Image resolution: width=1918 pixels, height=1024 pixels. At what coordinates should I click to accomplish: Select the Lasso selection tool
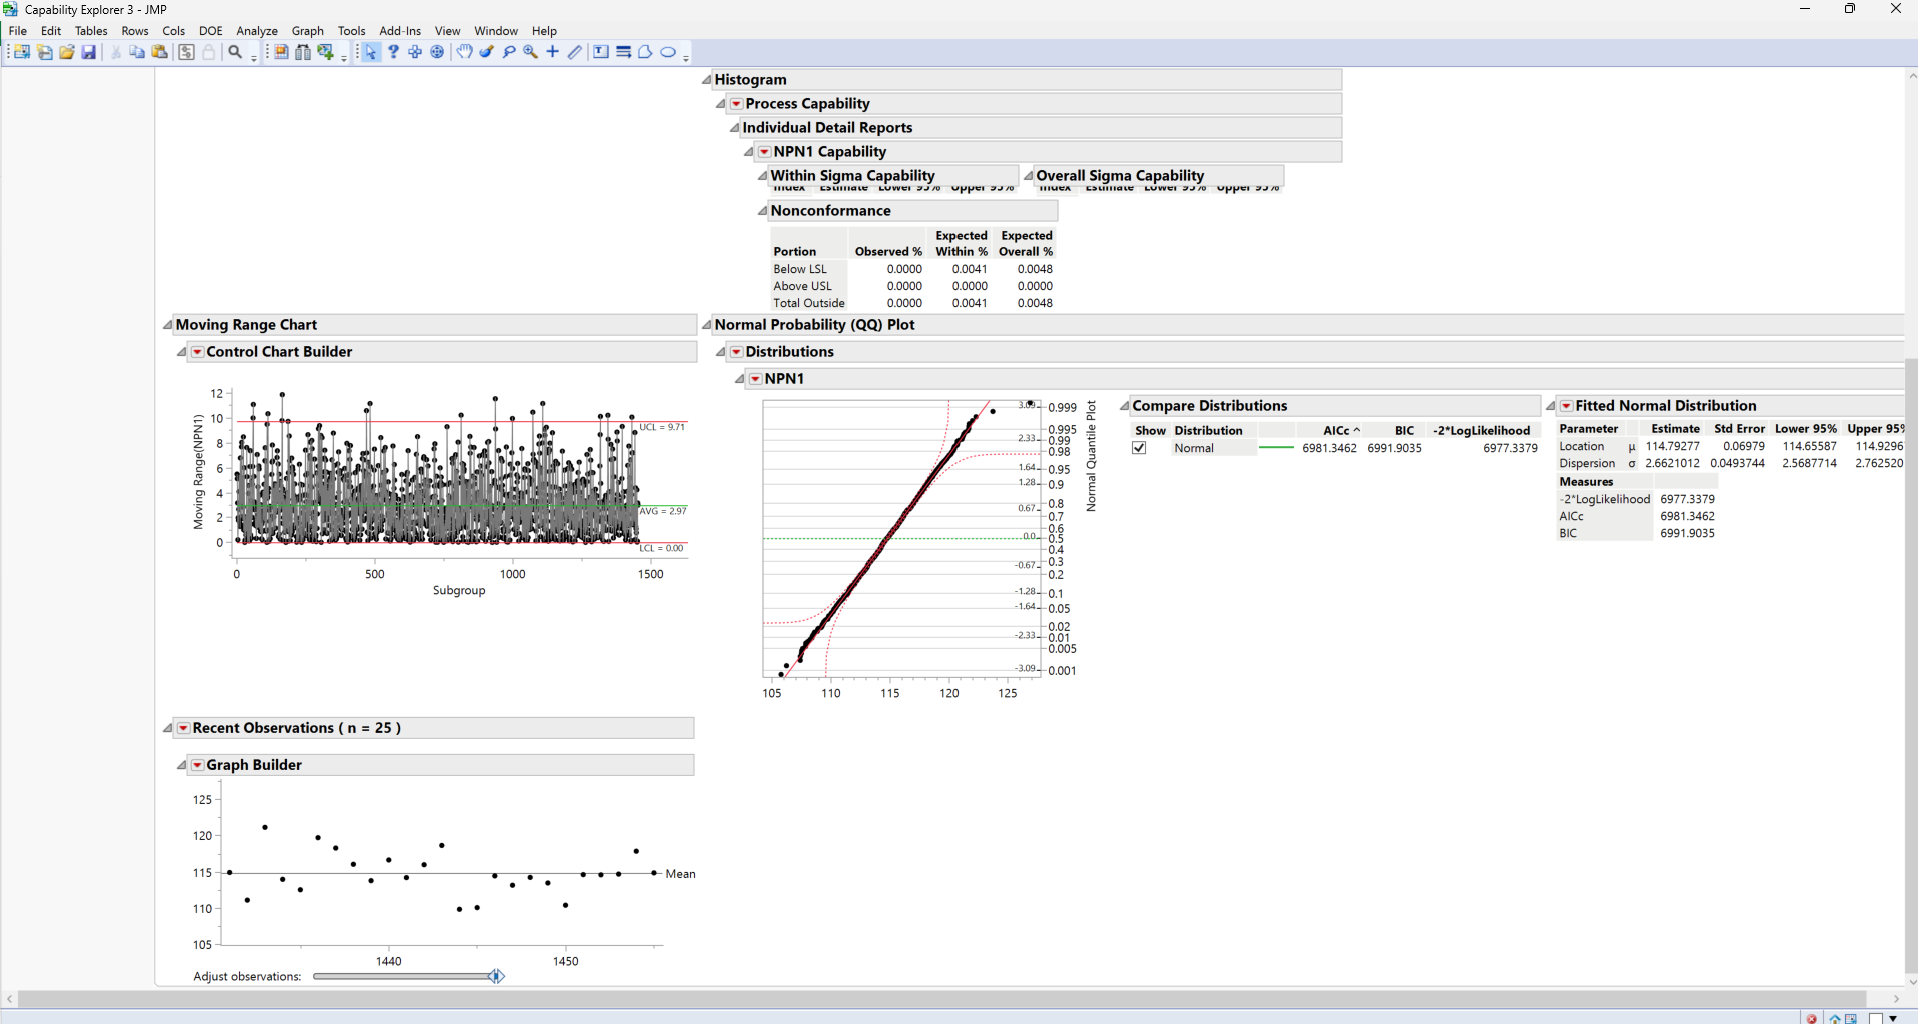pyautogui.click(x=509, y=51)
